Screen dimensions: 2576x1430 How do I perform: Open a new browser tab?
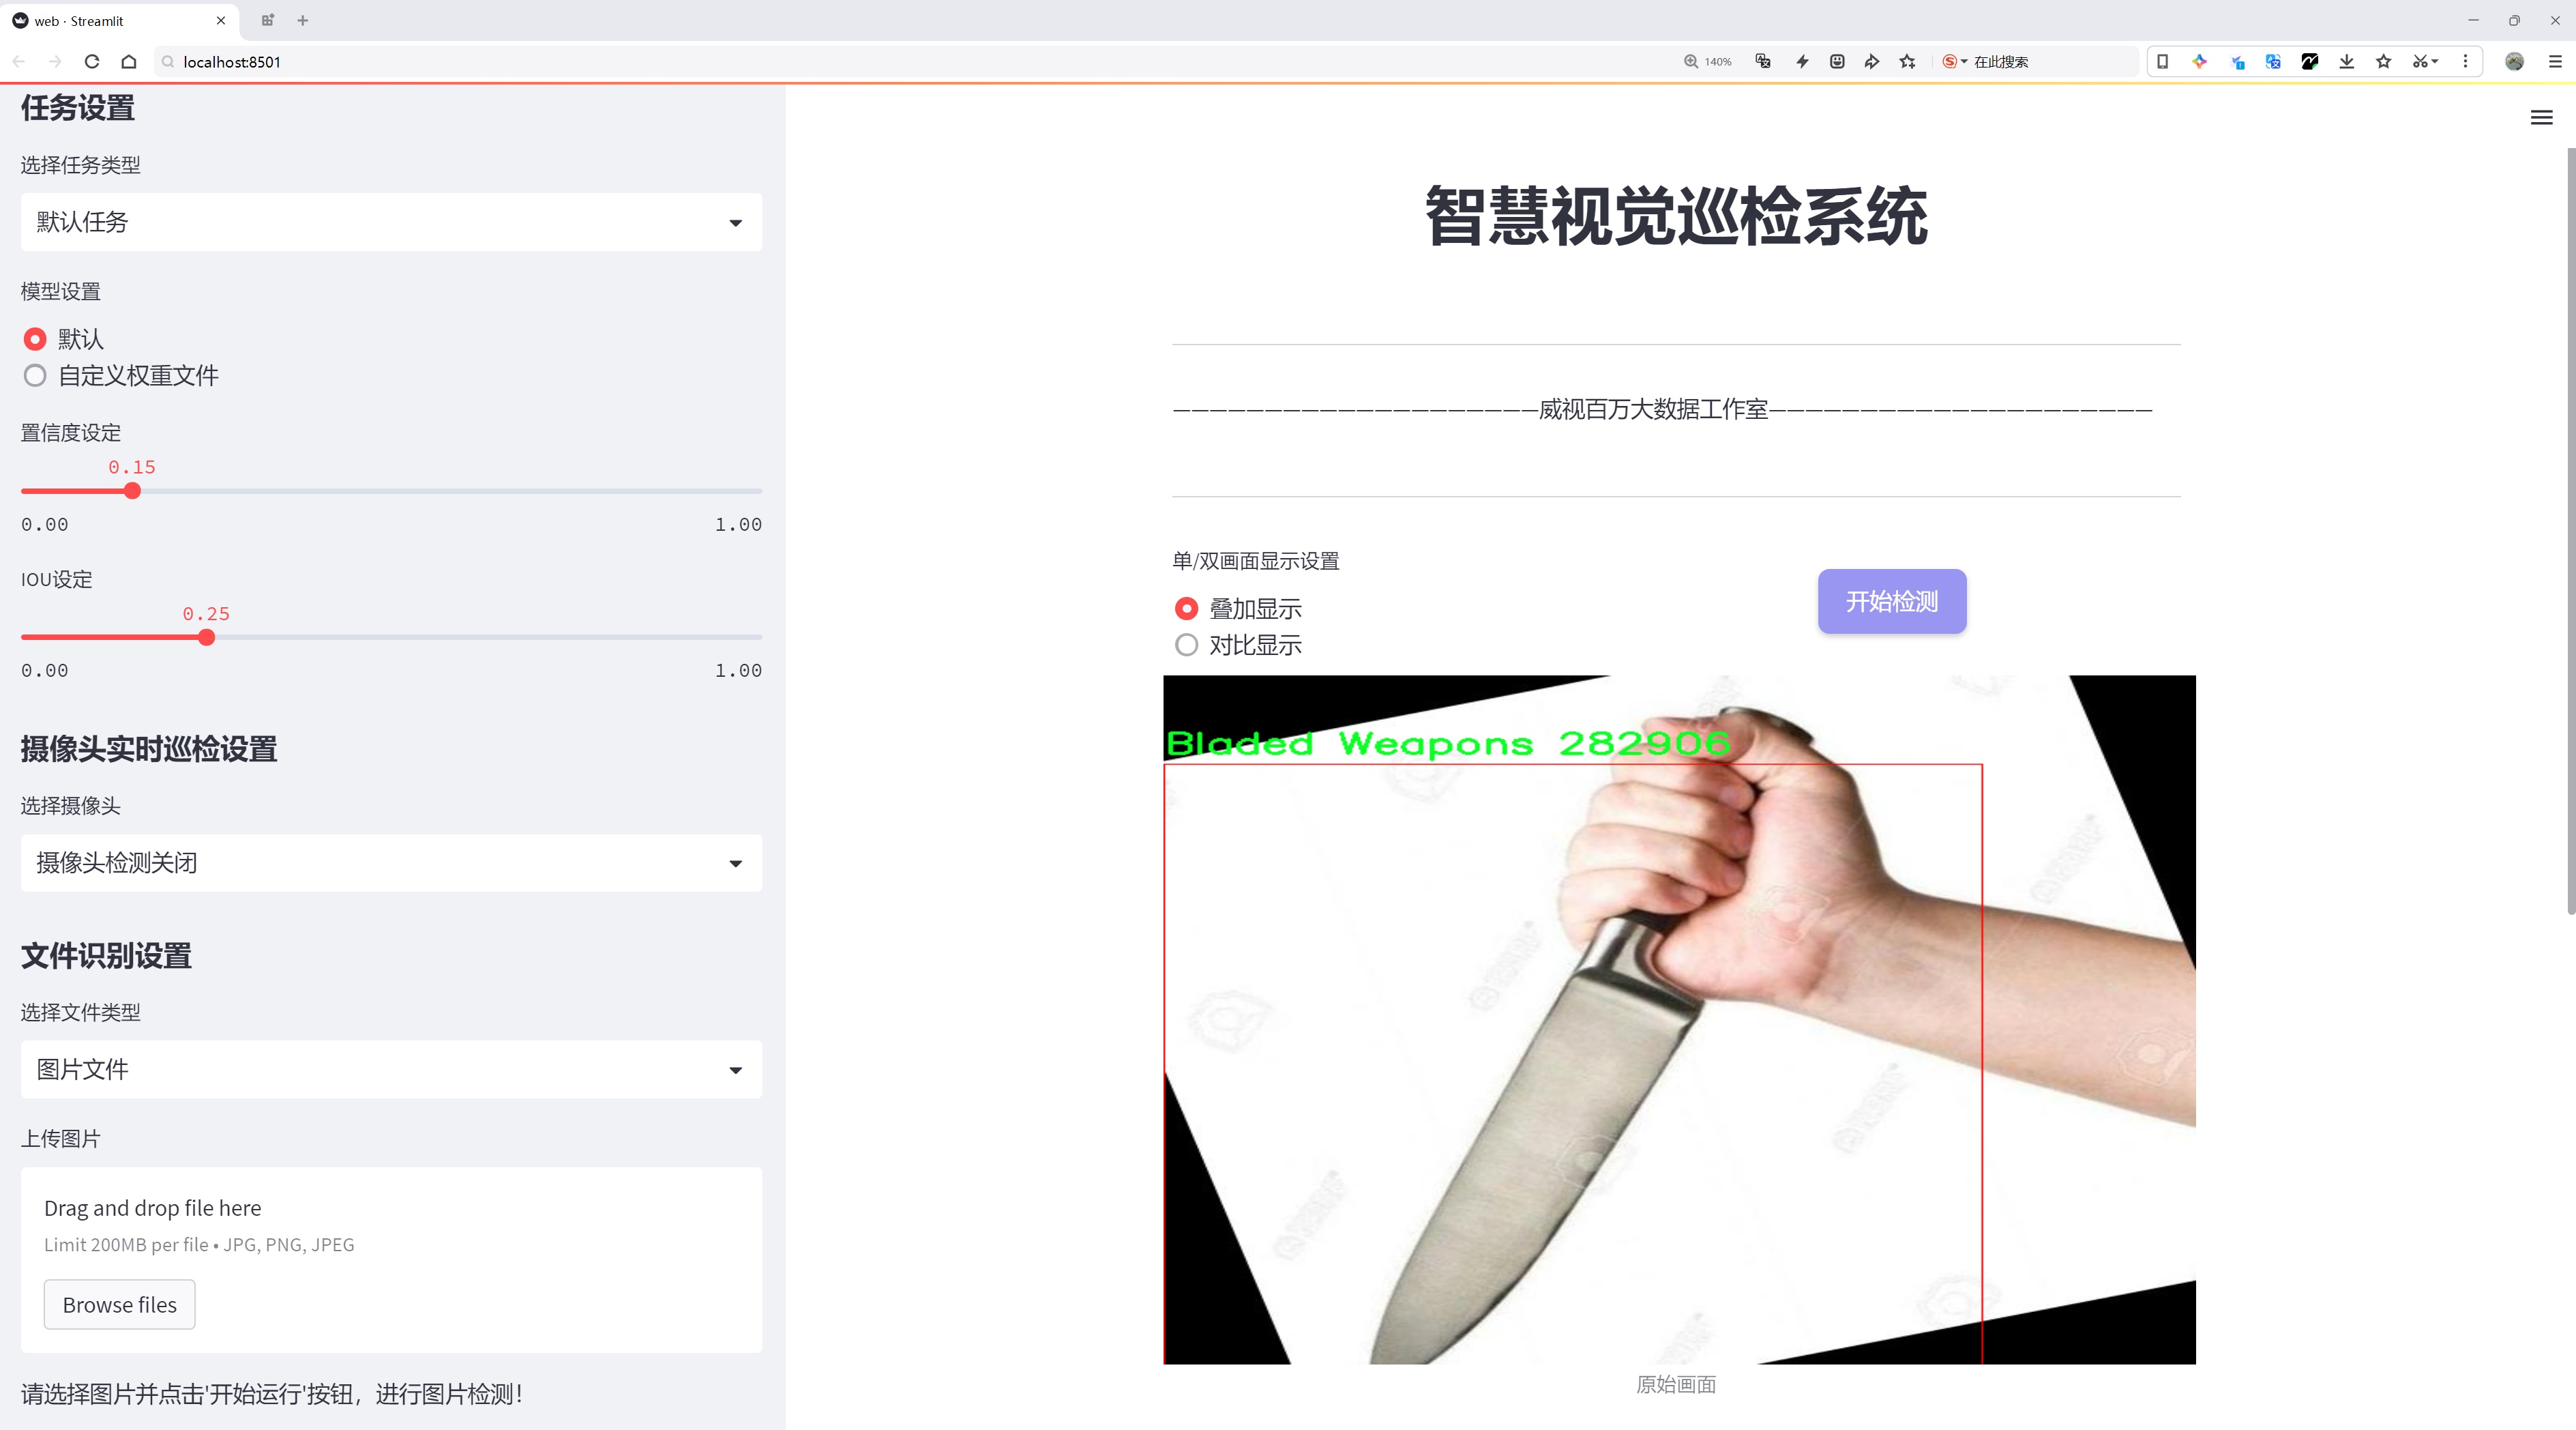tap(303, 20)
